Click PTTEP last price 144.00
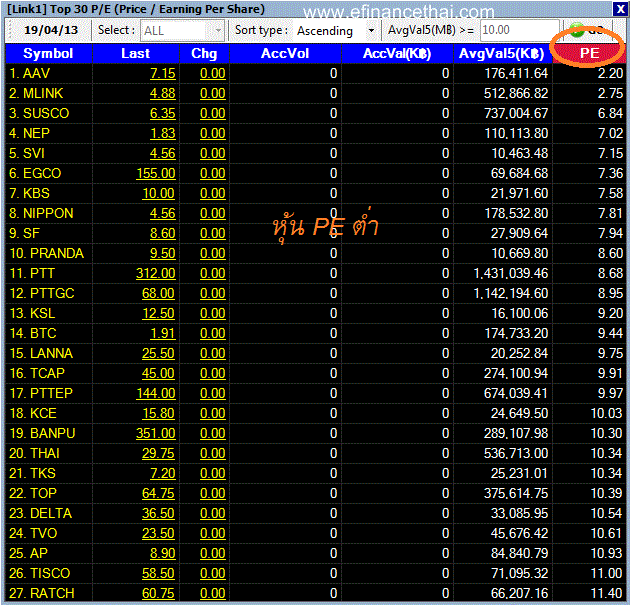The image size is (631, 606). tap(156, 394)
